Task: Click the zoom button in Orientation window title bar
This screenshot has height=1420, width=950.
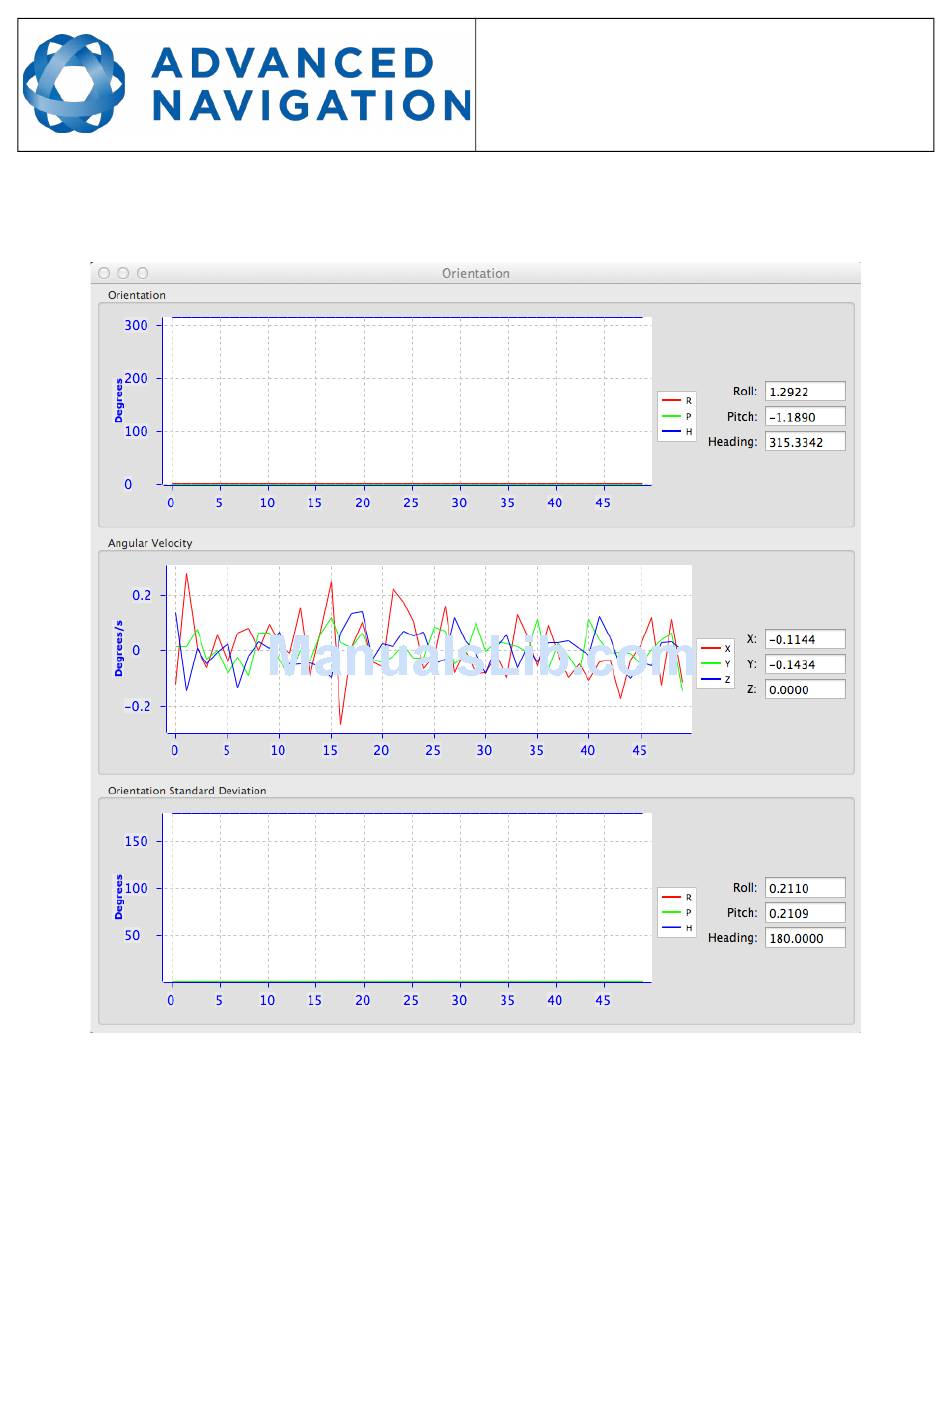Action: (x=142, y=273)
